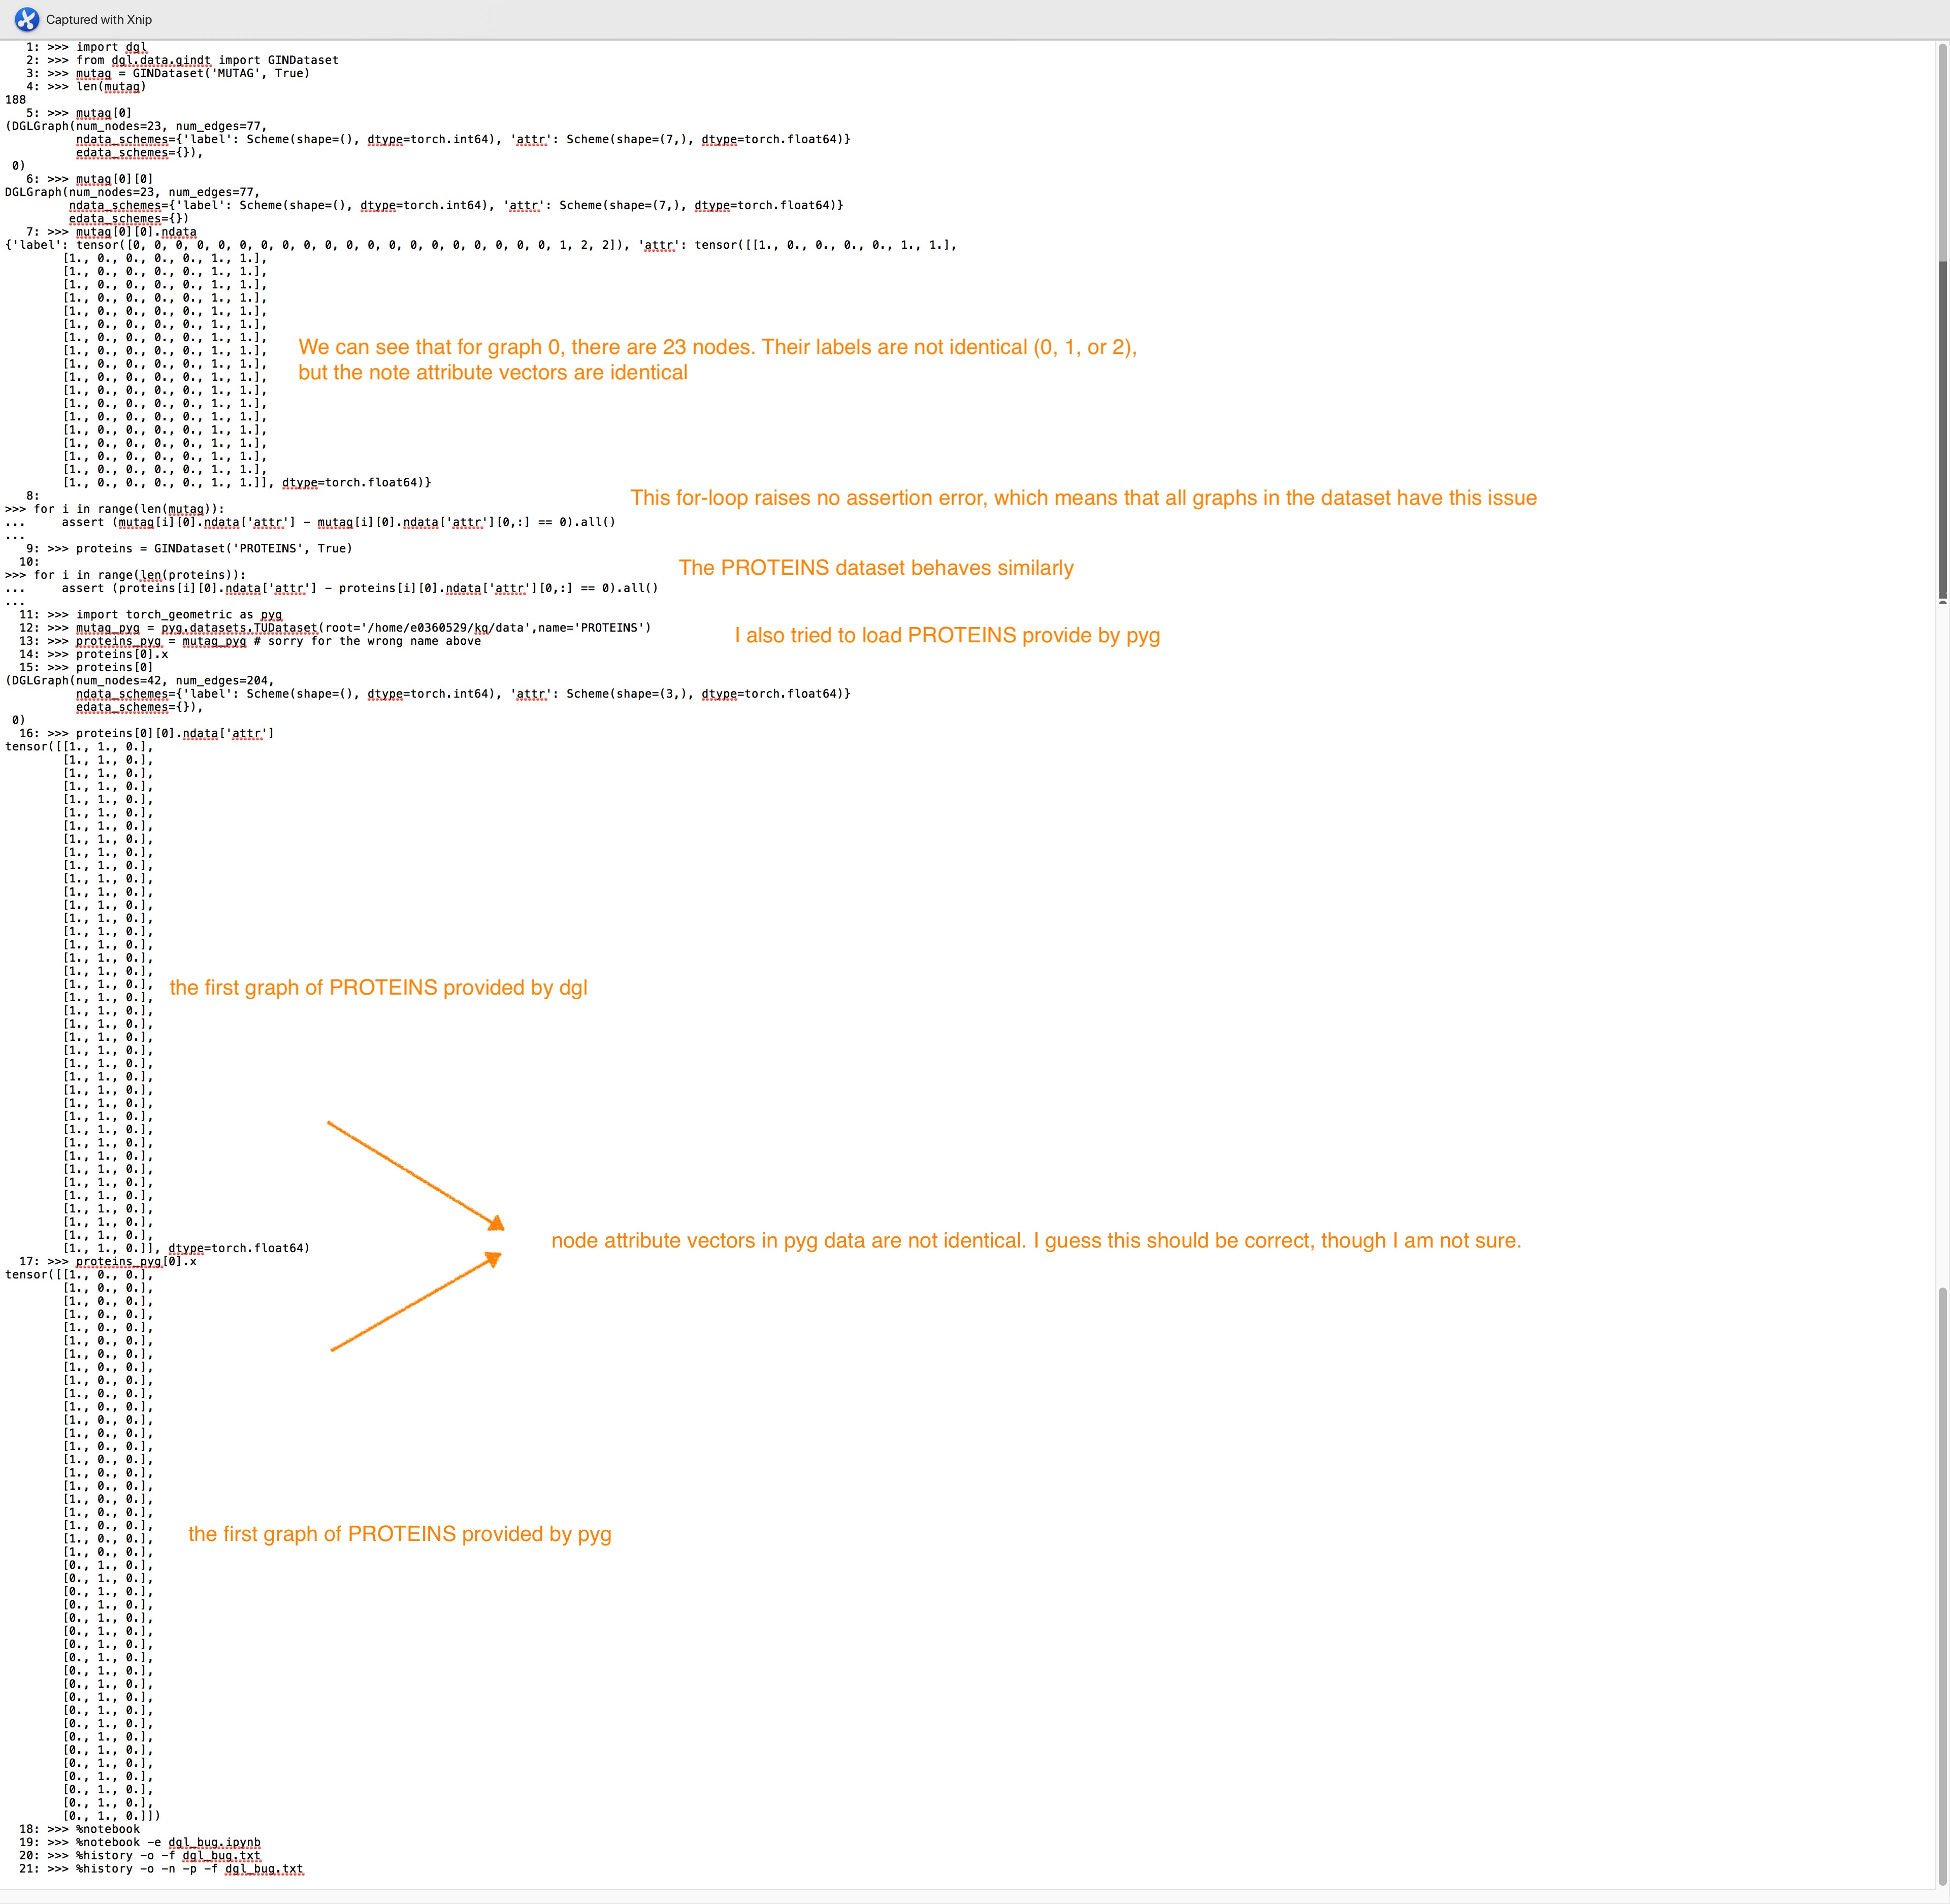Image resolution: width=1950 pixels, height=1904 pixels.
Task: Click the Xnip logo icon
Action: (27, 19)
